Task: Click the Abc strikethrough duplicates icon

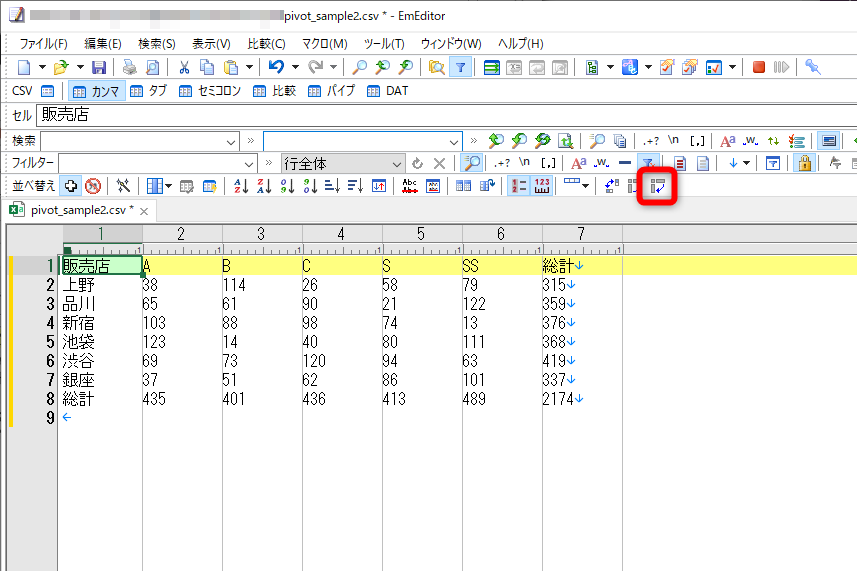Action: pyautogui.click(x=409, y=186)
